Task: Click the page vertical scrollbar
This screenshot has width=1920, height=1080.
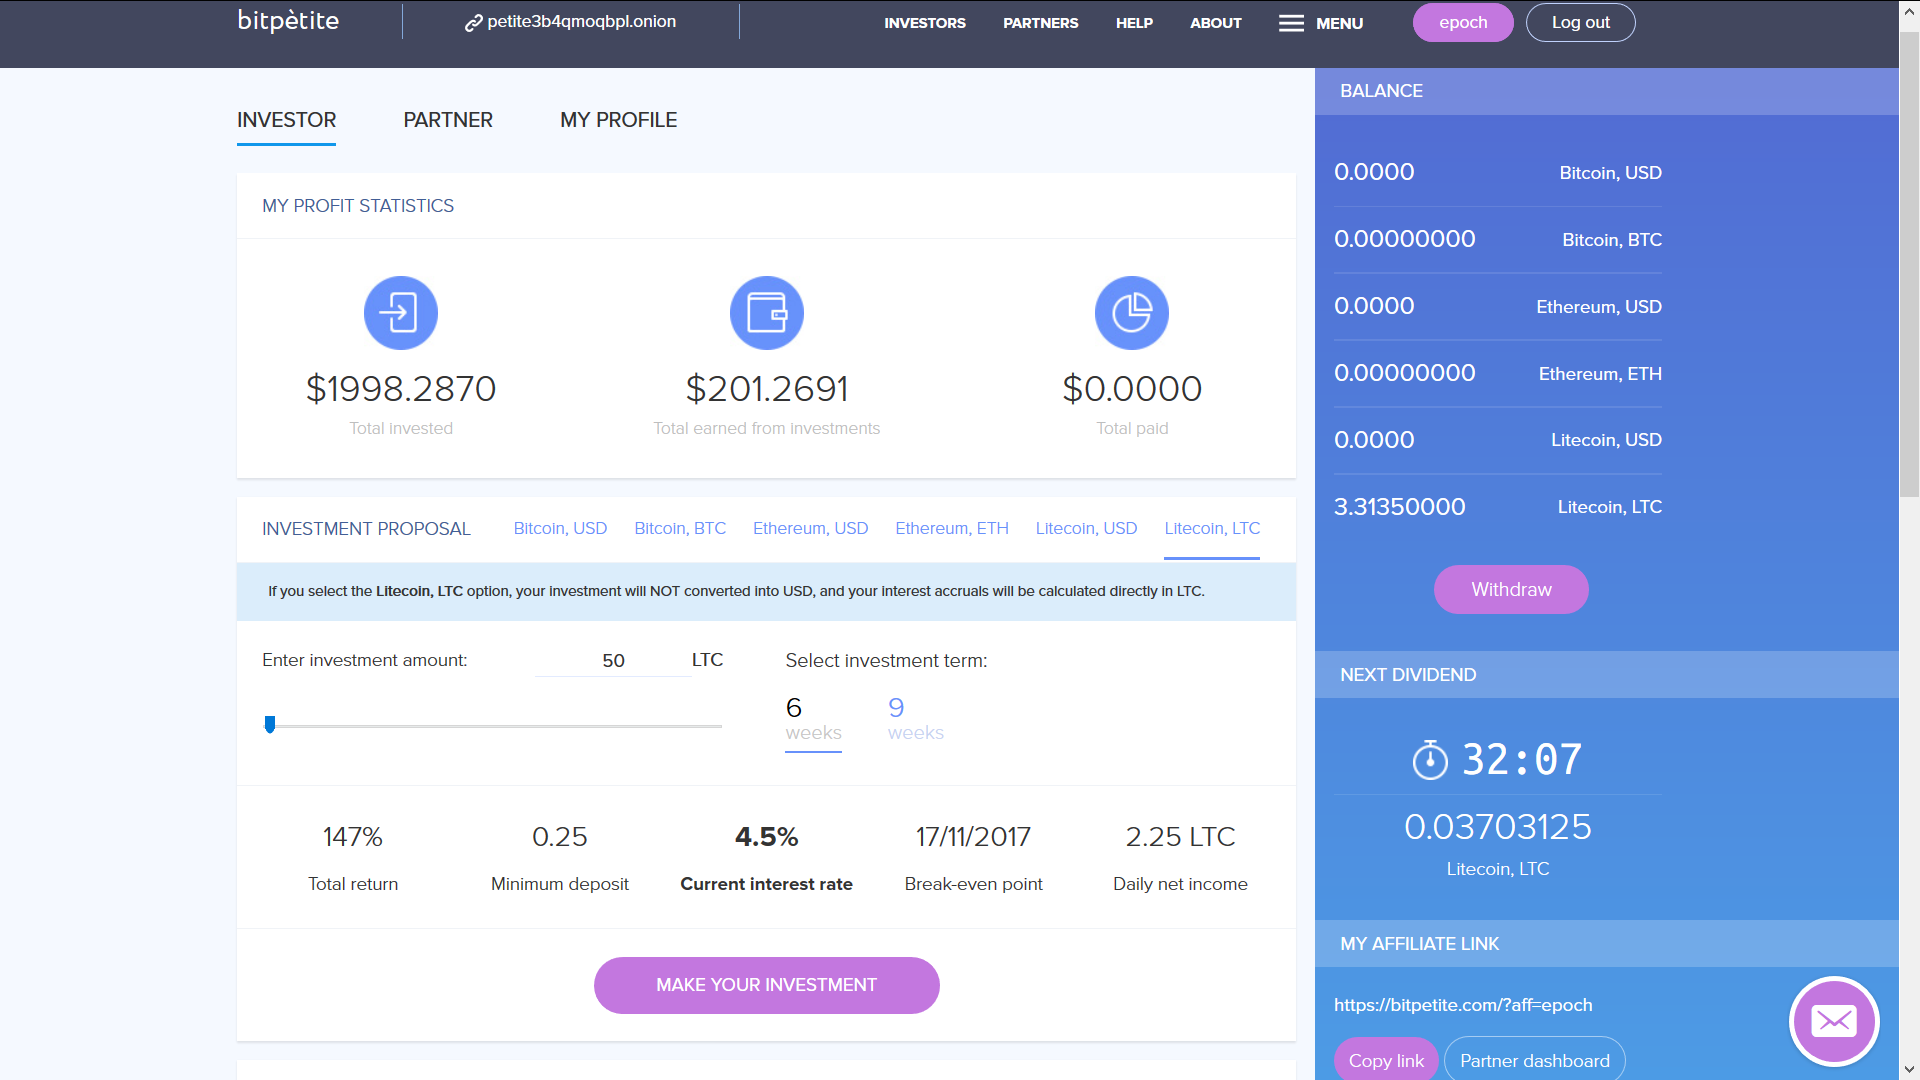Action: point(1909,265)
